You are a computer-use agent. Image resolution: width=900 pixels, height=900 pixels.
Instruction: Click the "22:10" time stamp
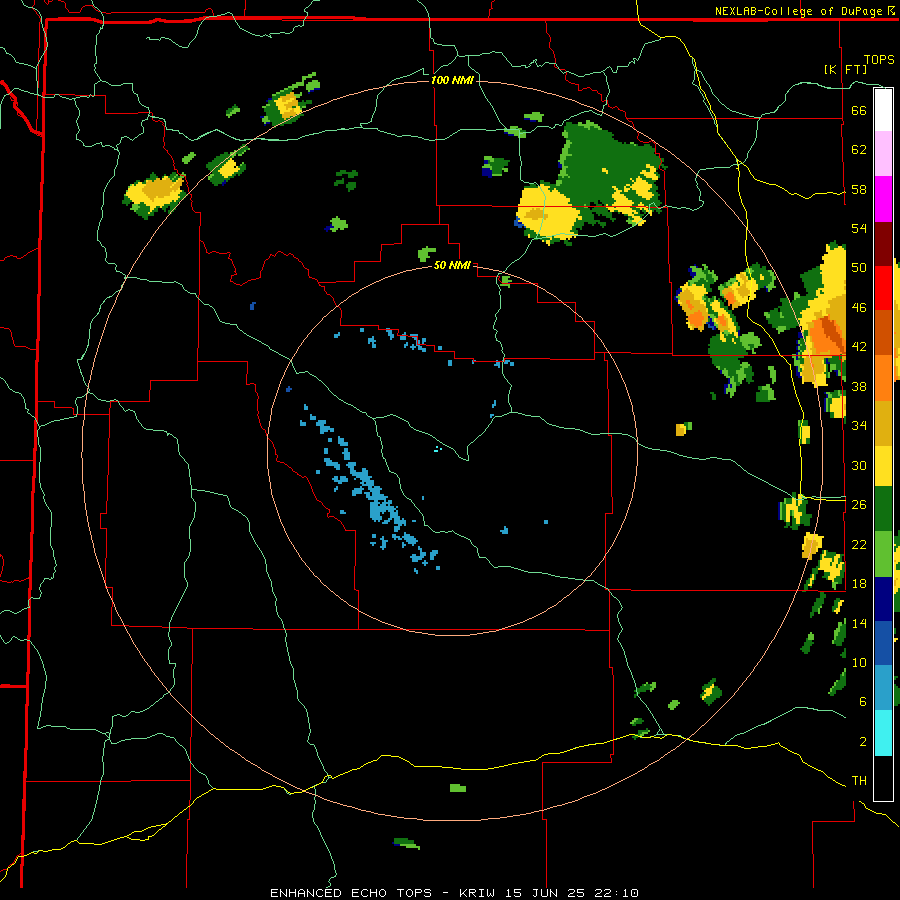617,893
